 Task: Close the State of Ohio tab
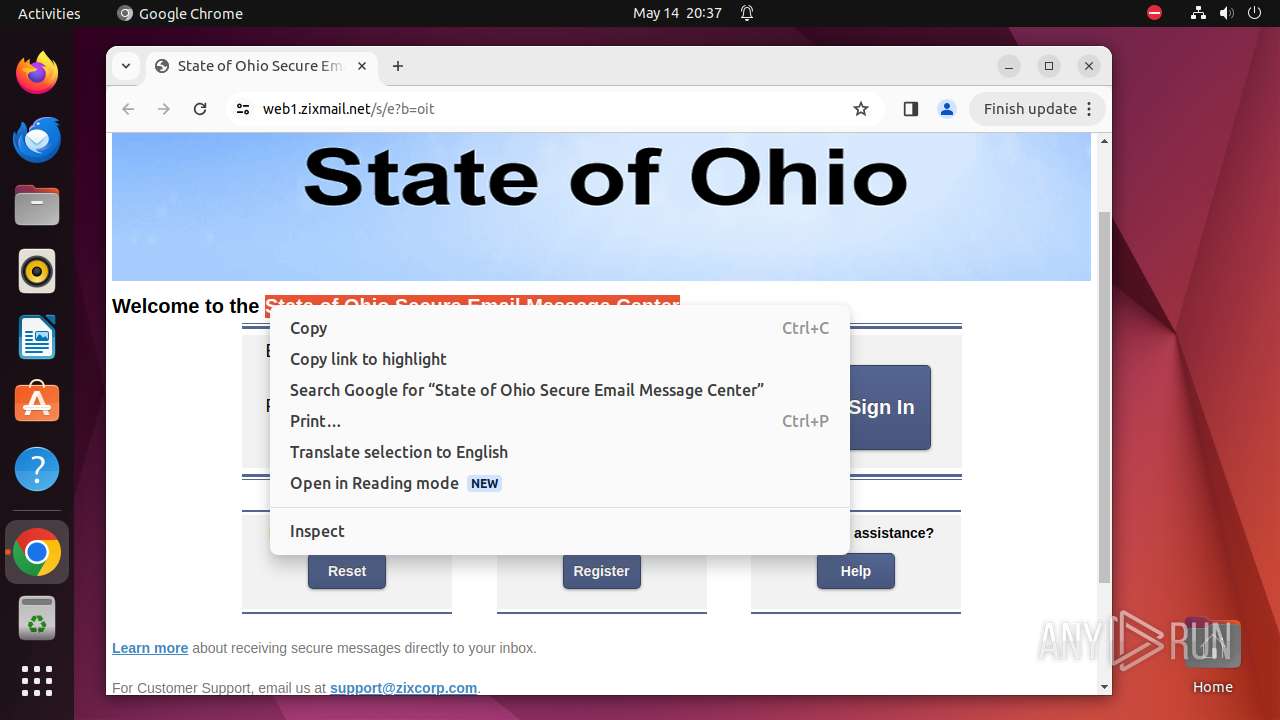tap(362, 66)
